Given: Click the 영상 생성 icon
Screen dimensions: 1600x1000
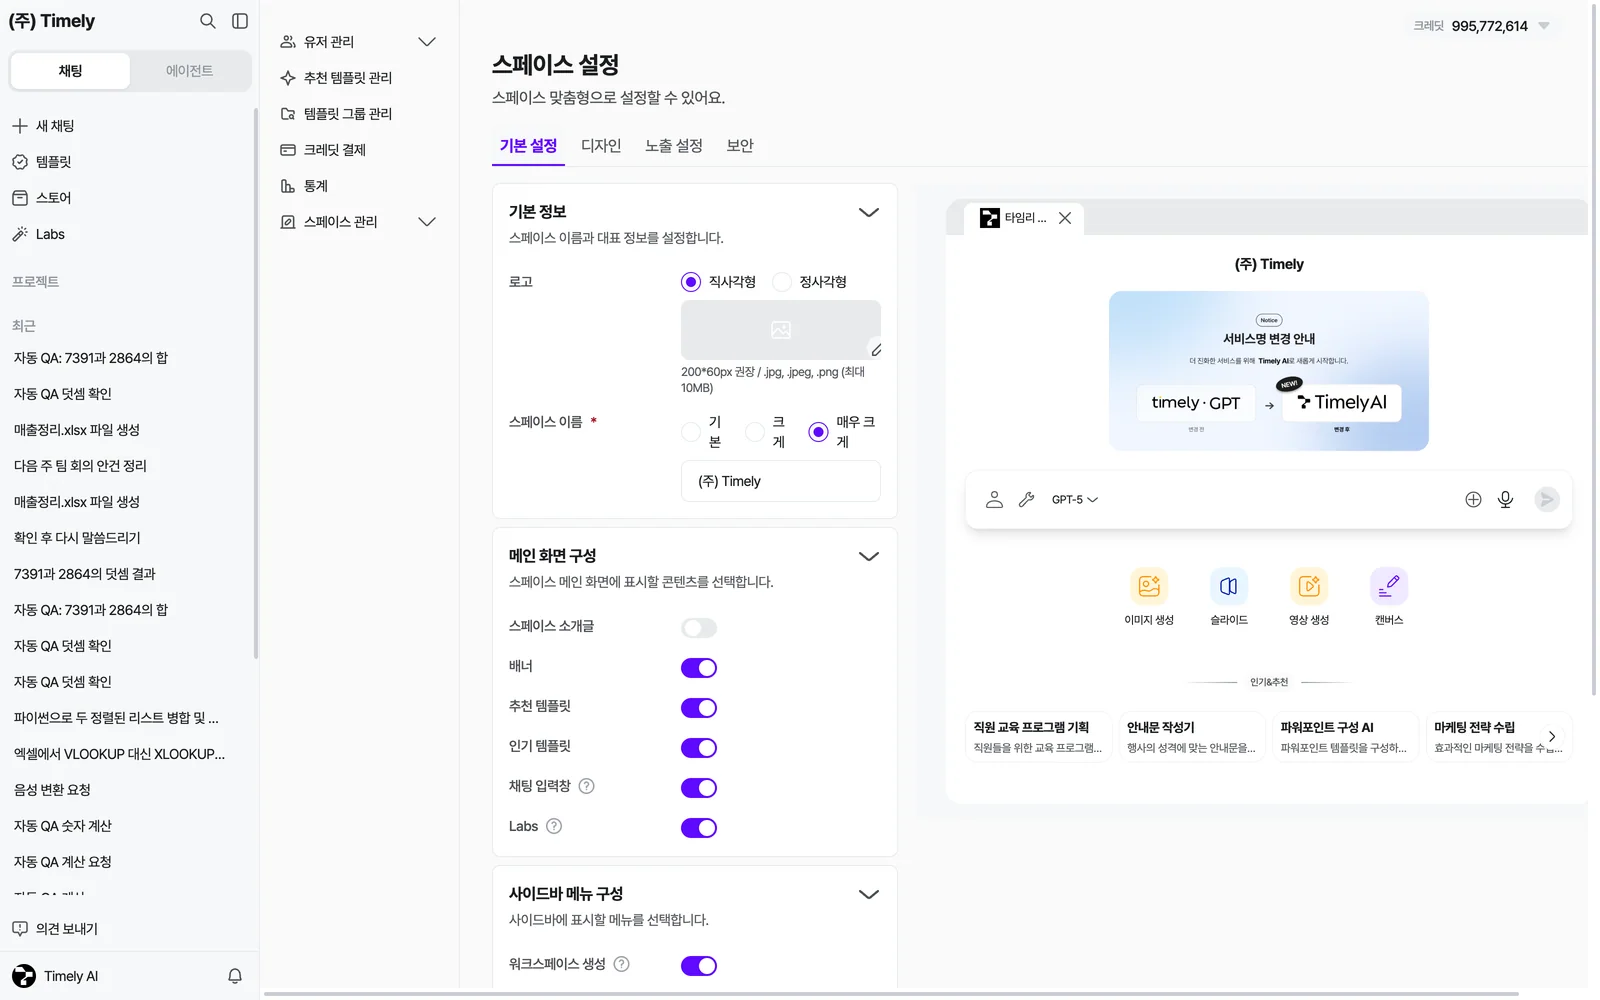Looking at the screenshot, I should pos(1309,586).
